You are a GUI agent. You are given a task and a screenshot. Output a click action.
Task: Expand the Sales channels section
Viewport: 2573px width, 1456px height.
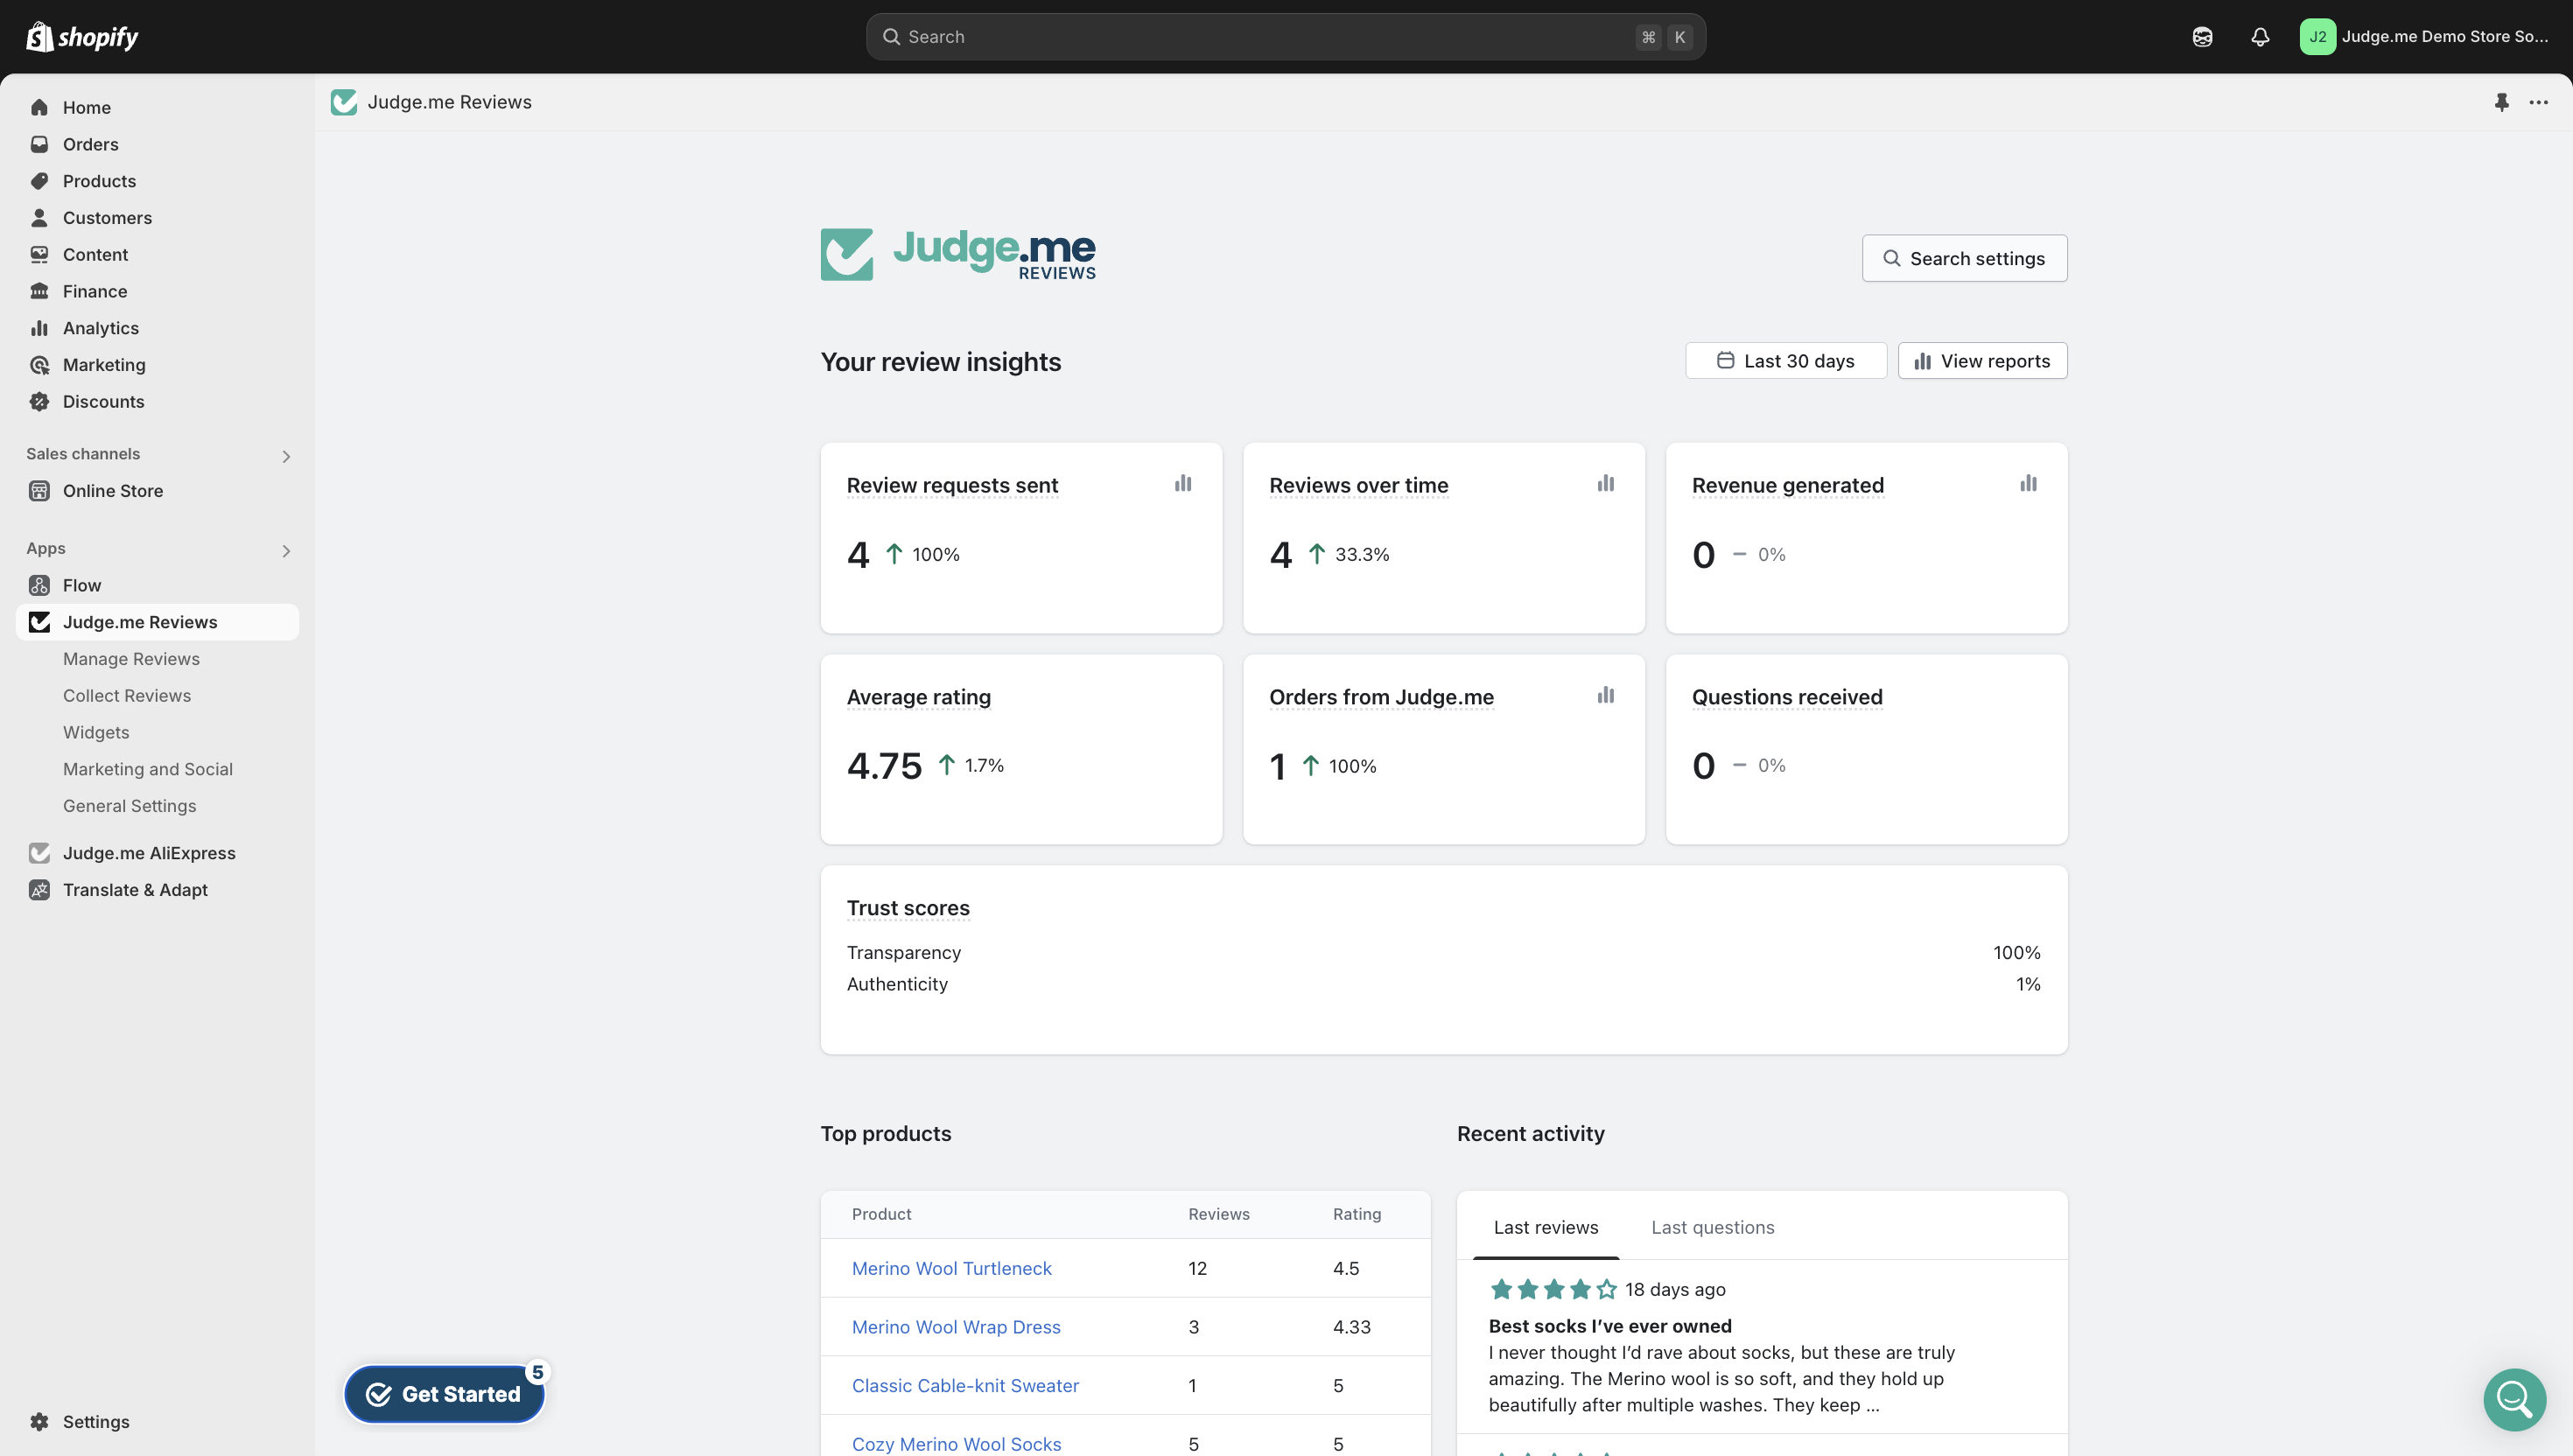pos(286,457)
